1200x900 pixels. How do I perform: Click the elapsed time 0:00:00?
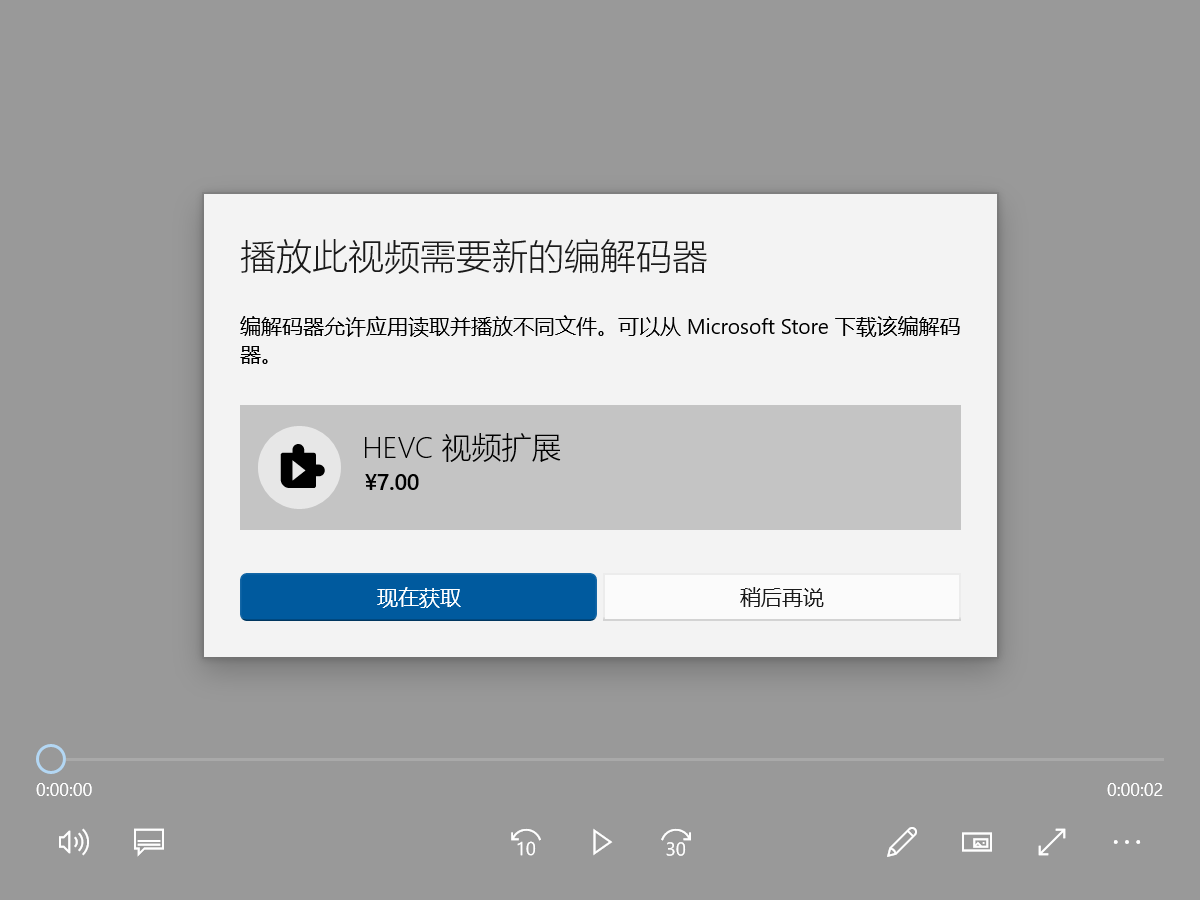tap(64, 790)
